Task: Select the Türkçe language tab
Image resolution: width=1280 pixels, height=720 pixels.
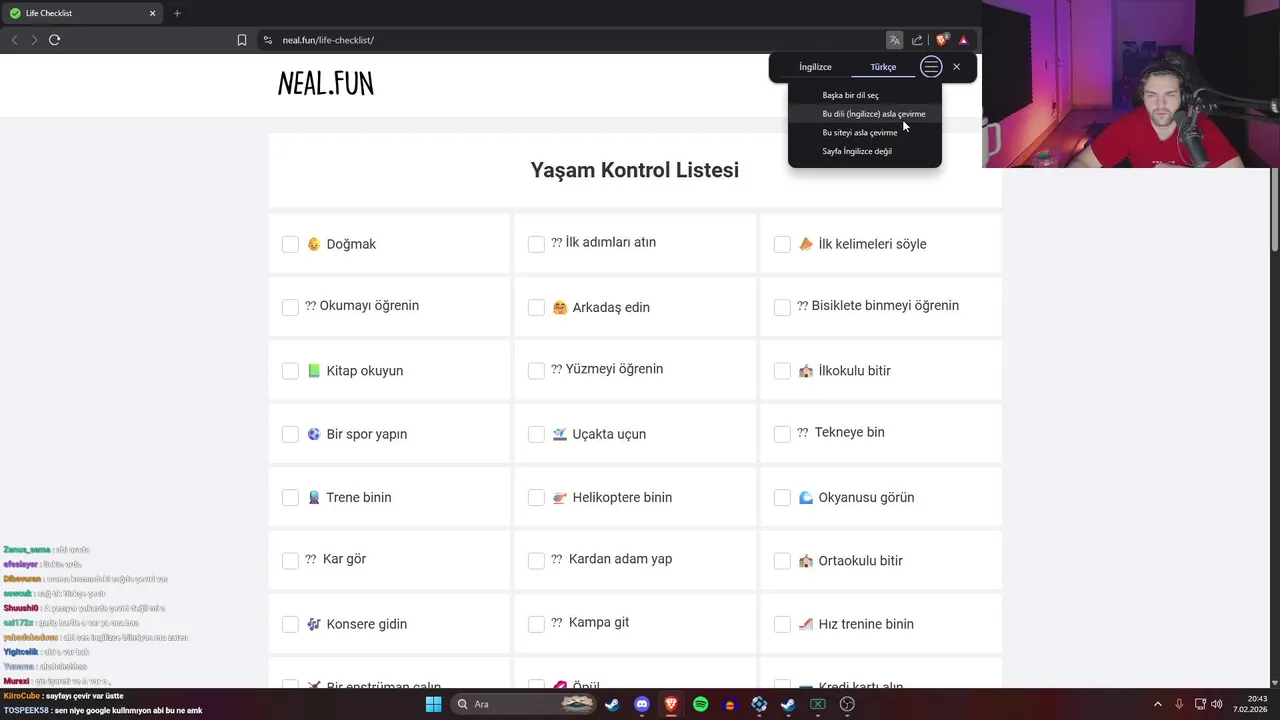Action: coord(883,67)
